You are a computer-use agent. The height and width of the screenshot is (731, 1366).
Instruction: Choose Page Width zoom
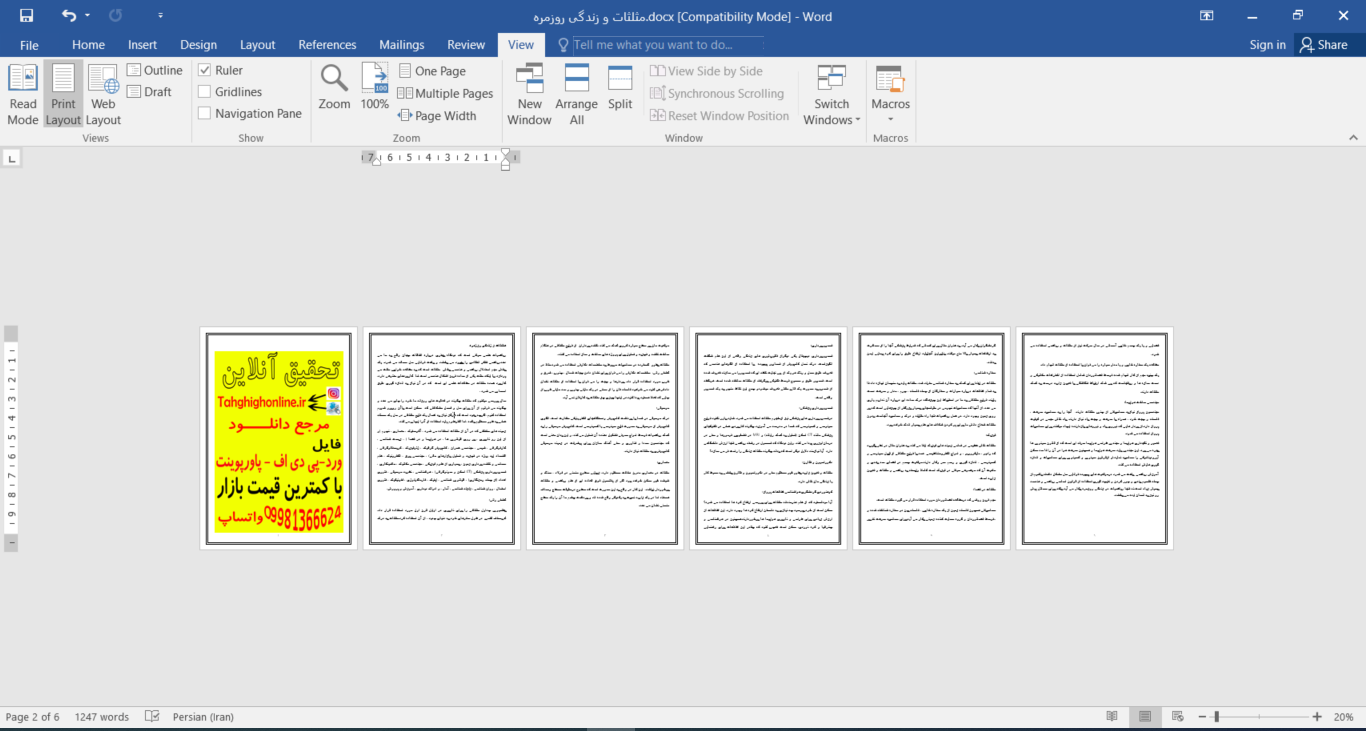437,115
